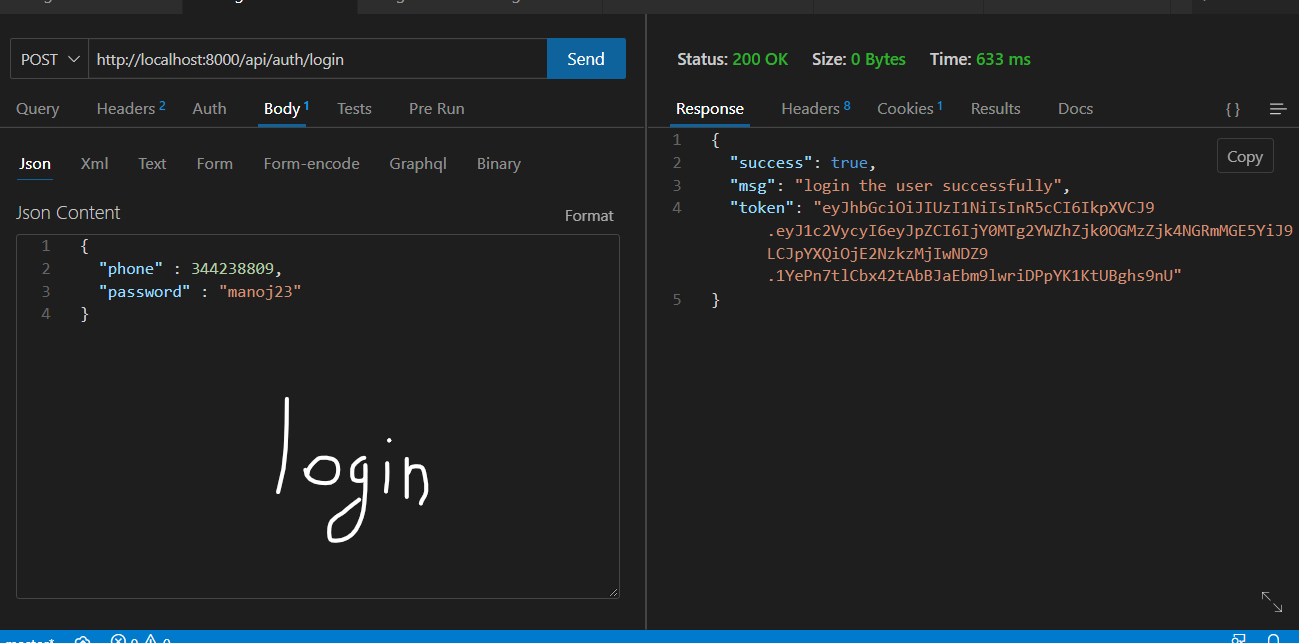Click the "manoj23" password value

[x=260, y=291]
